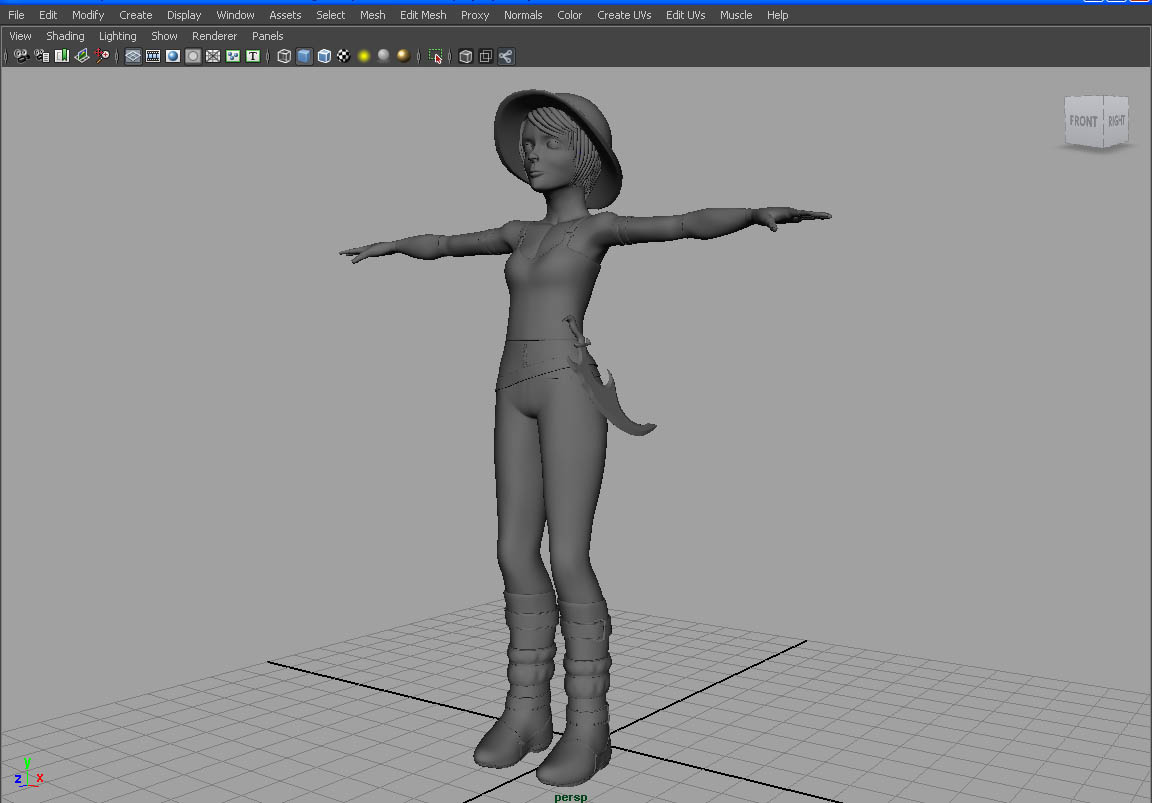The height and width of the screenshot is (803, 1152).
Task: Click the 2D Pan/Zoom icon
Action: [x=101, y=57]
